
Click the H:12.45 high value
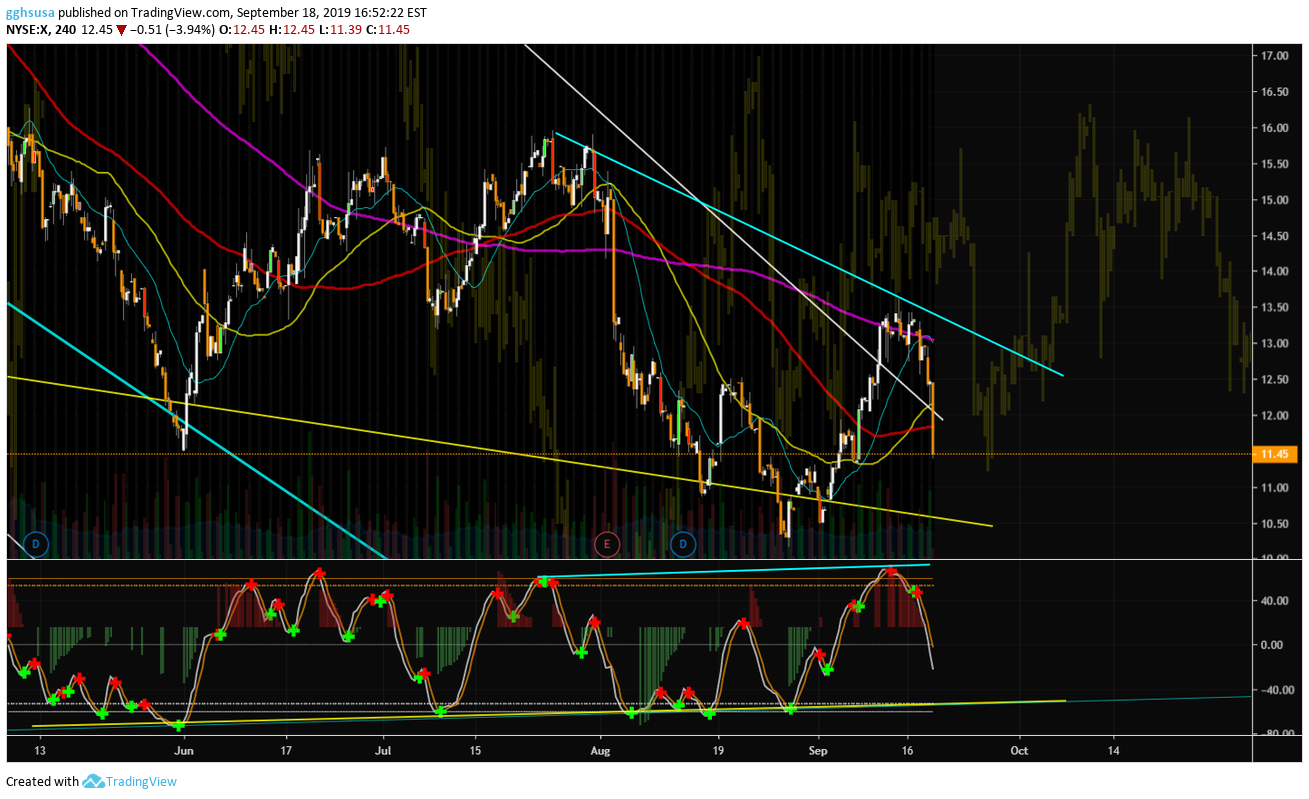point(292,30)
